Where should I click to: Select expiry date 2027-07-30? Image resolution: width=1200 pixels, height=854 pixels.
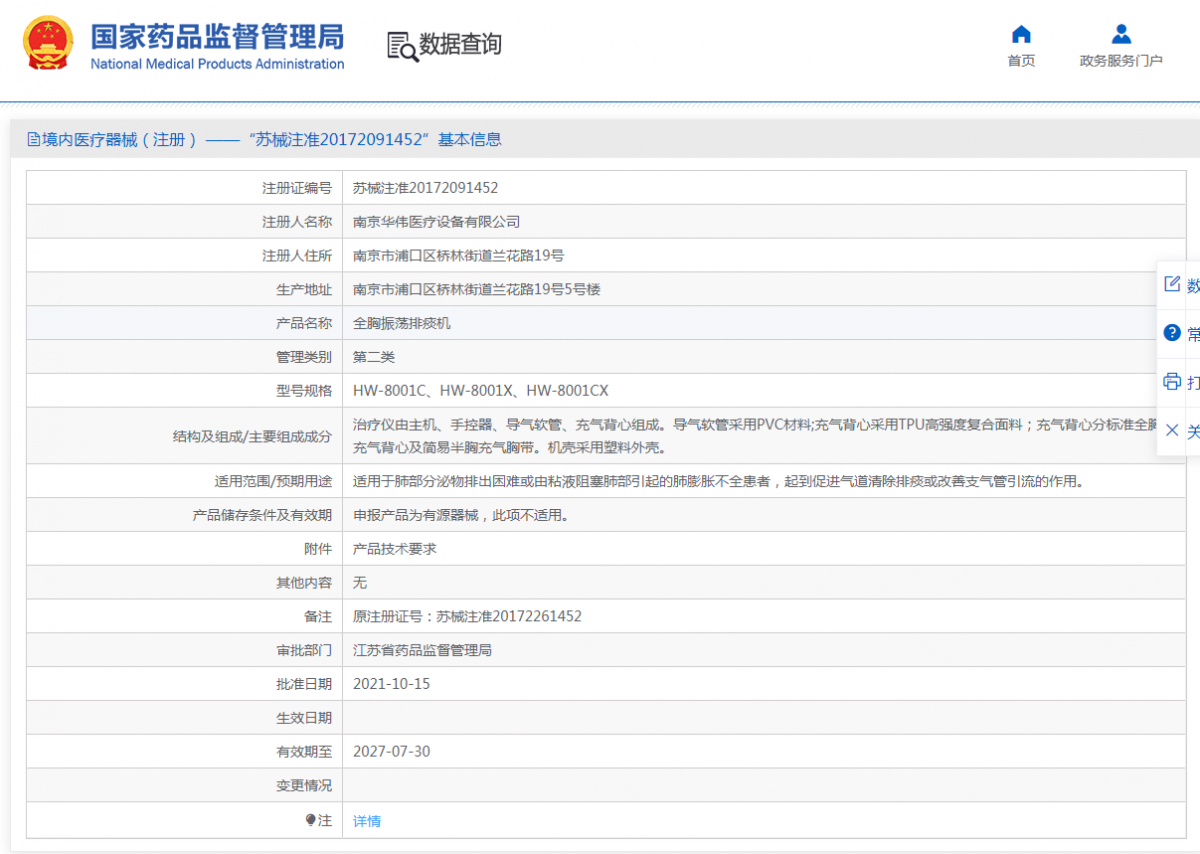(x=392, y=751)
